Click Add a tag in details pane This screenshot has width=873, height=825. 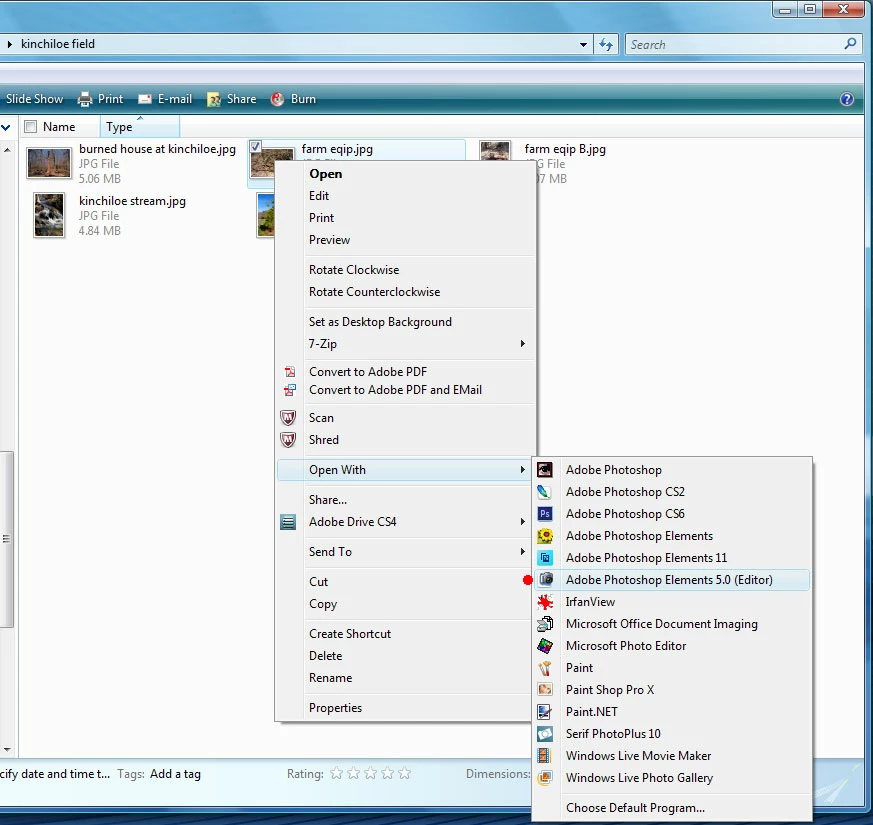pos(175,774)
